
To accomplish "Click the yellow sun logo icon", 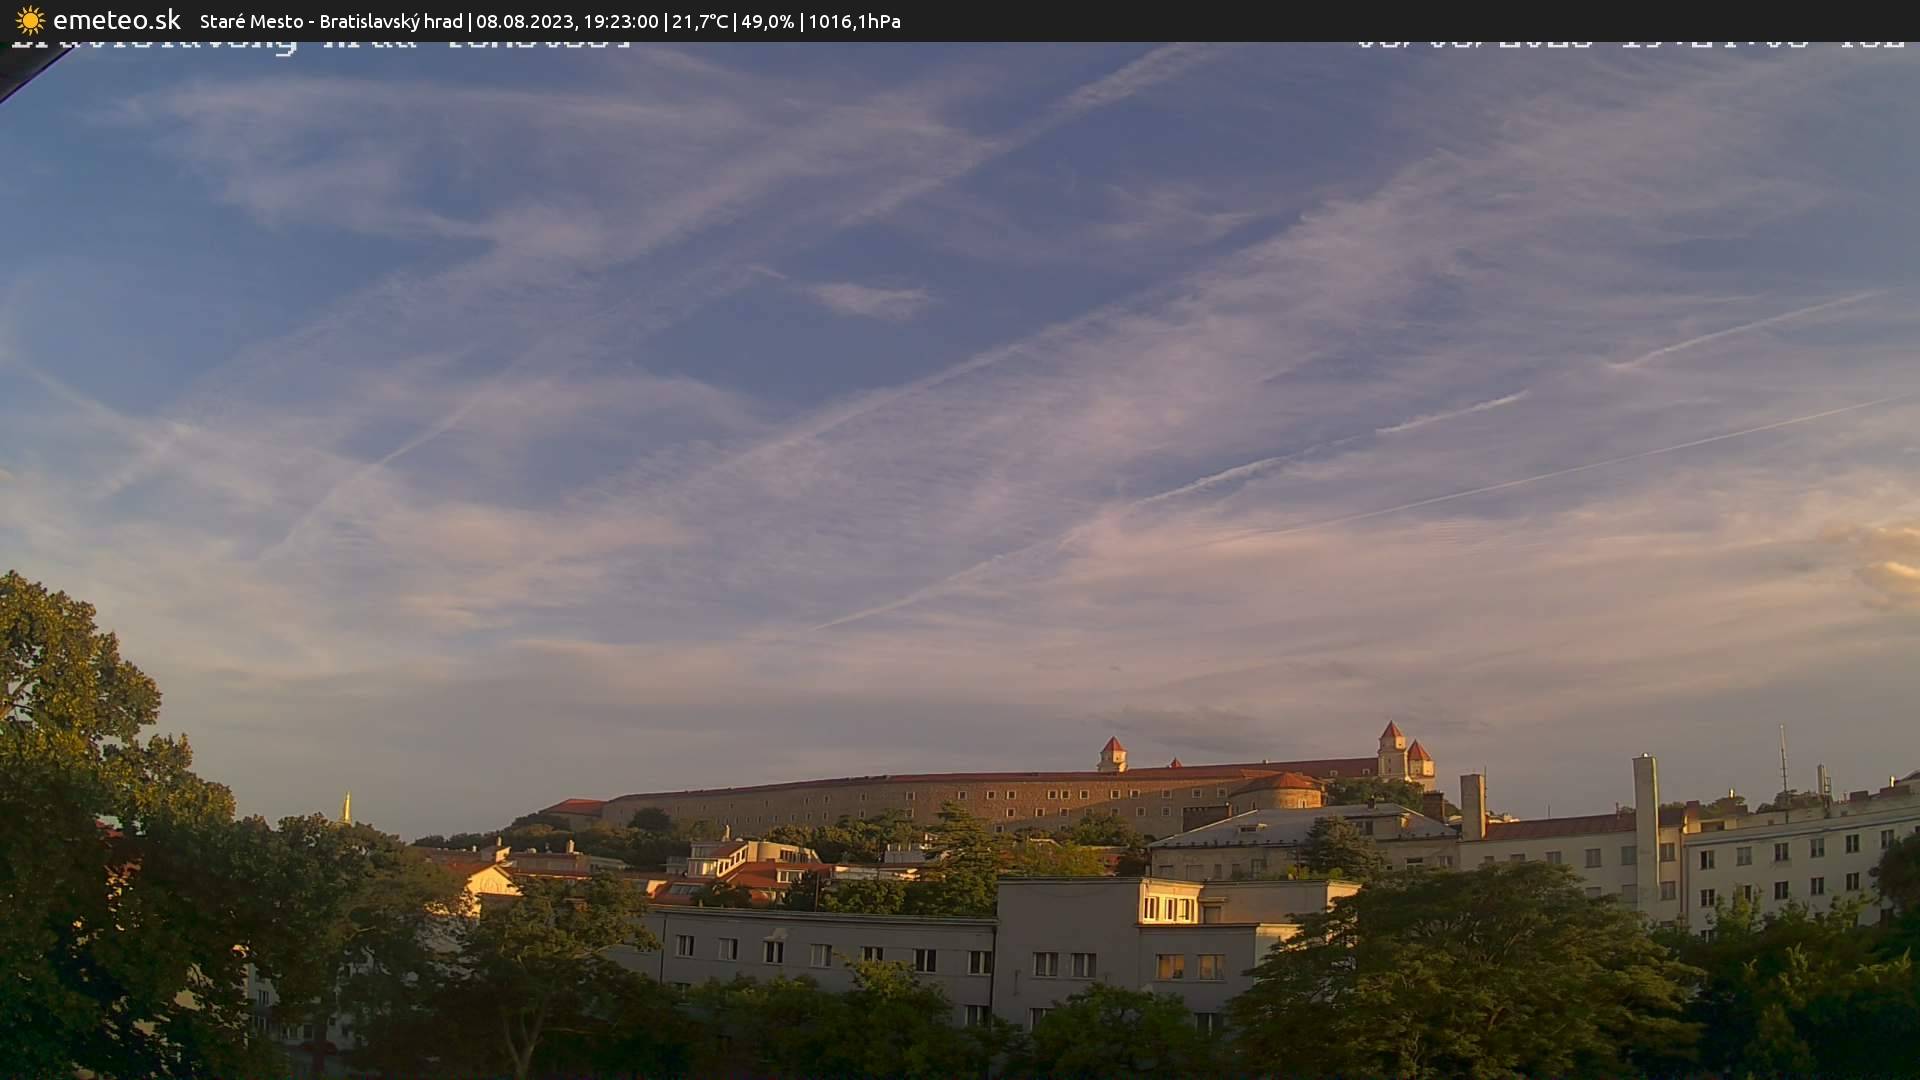I will (30, 20).
